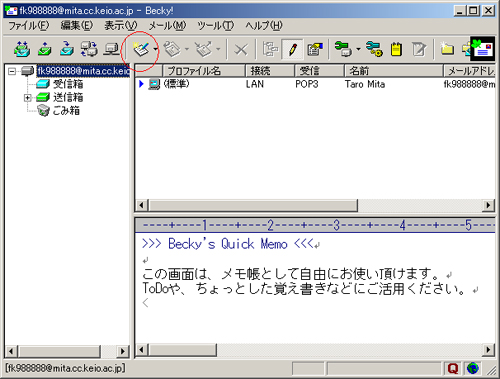Click the compose new mail icon
Image resolution: width=500 pixels, height=379 pixels.
pos(141,50)
